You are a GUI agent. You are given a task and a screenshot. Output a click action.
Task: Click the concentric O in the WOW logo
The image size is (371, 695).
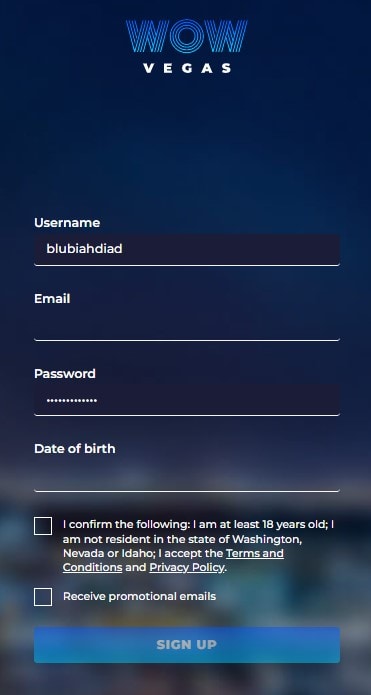point(186,36)
